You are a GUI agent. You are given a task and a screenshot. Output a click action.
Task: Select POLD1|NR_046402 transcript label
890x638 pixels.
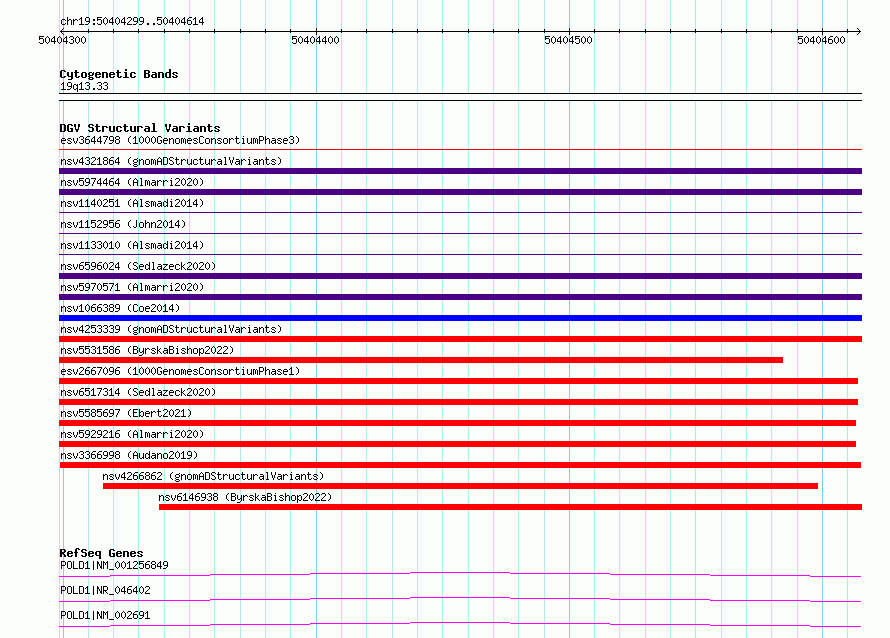pyautogui.click(x=105, y=590)
